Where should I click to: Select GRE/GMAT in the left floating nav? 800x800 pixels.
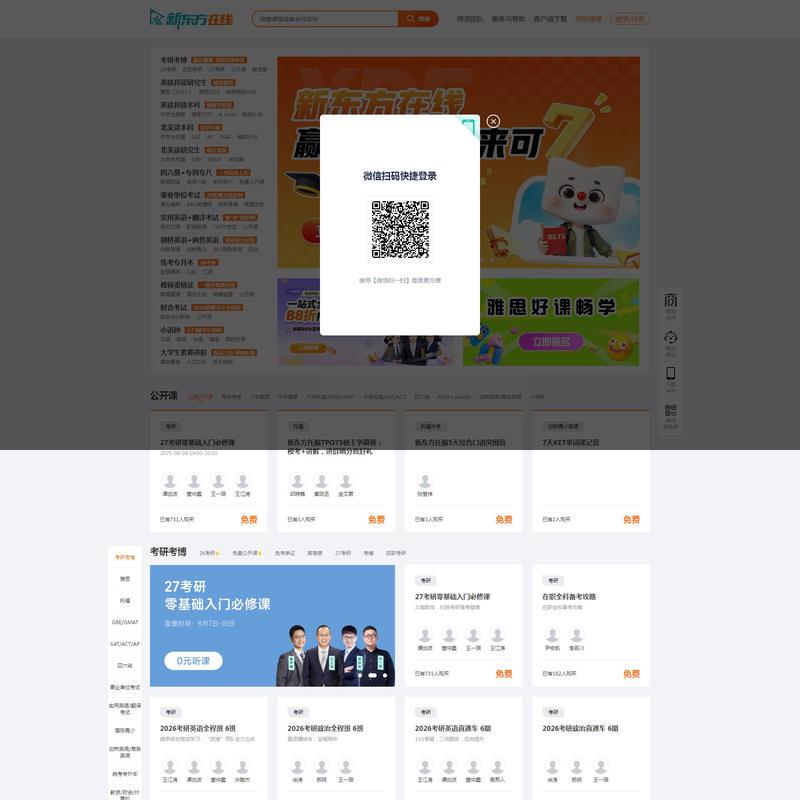click(x=125, y=622)
